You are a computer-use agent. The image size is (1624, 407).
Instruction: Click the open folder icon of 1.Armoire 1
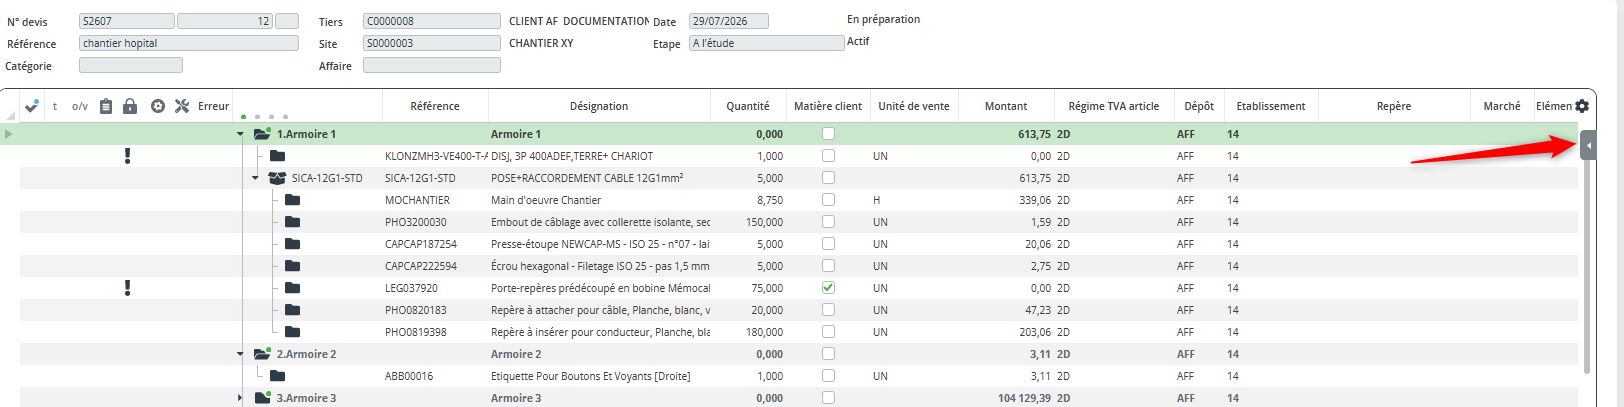coord(263,134)
